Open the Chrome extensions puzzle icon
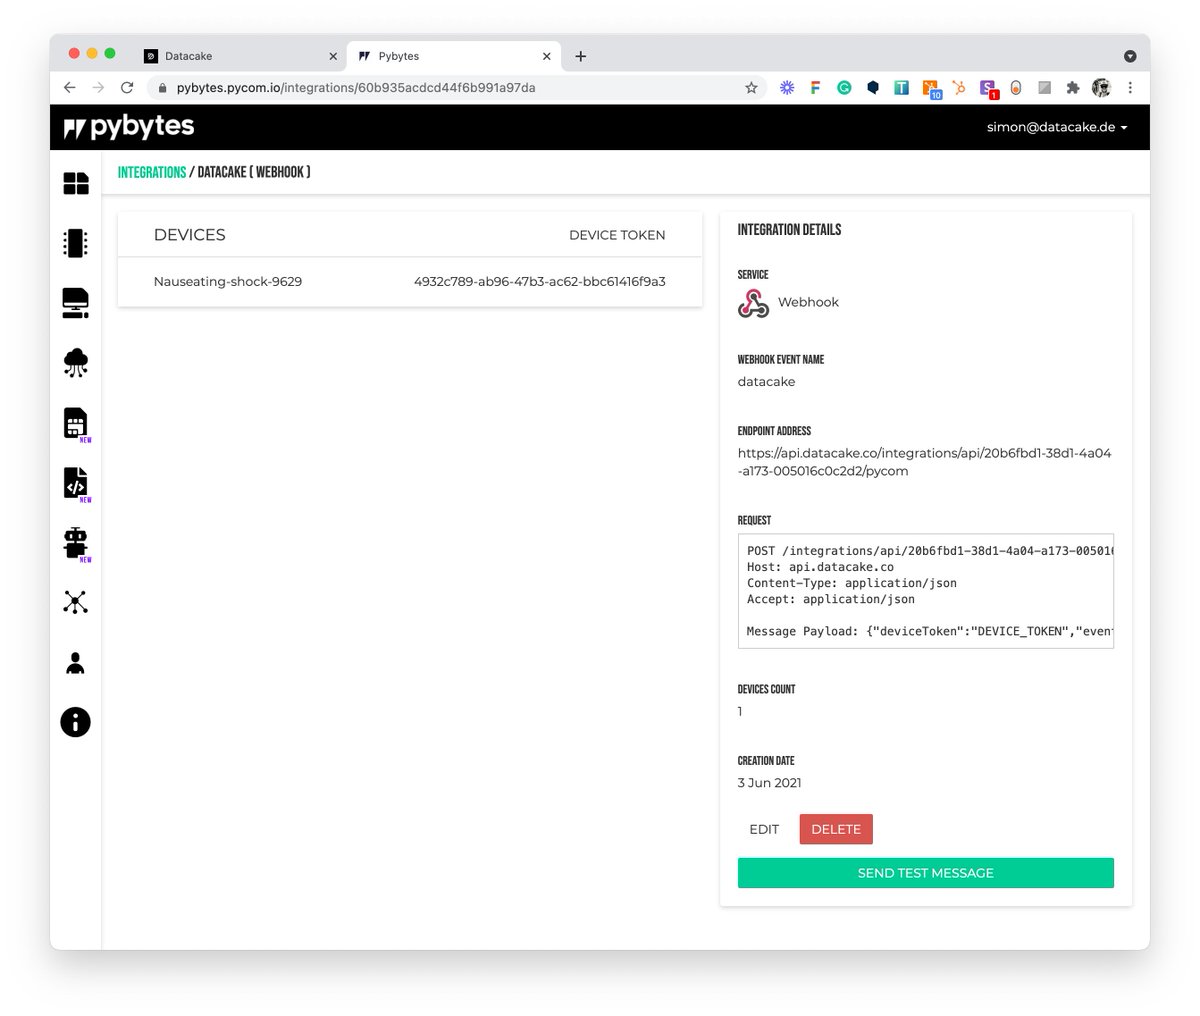The height and width of the screenshot is (1016, 1200). (1073, 88)
